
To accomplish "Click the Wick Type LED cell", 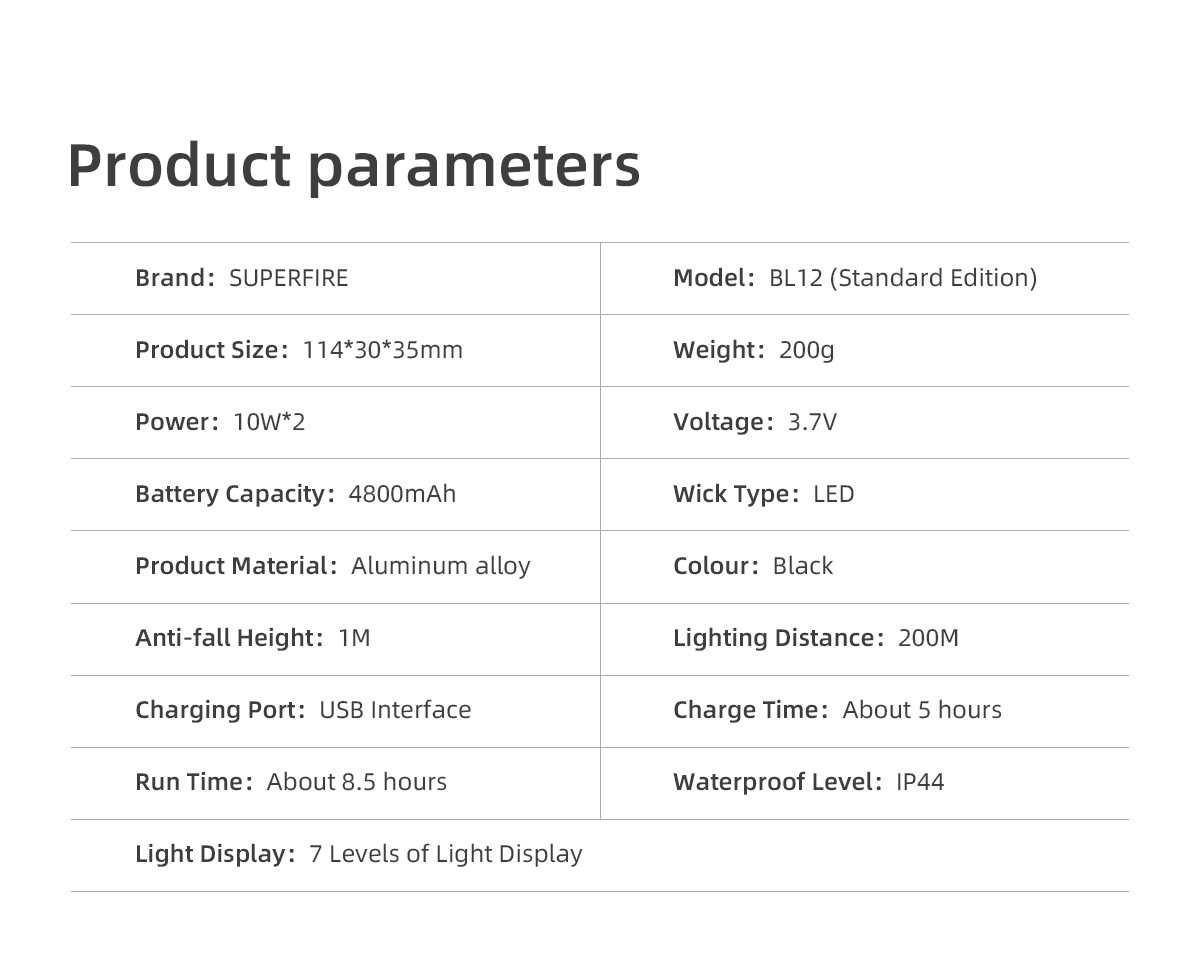I will pos(764,494).
